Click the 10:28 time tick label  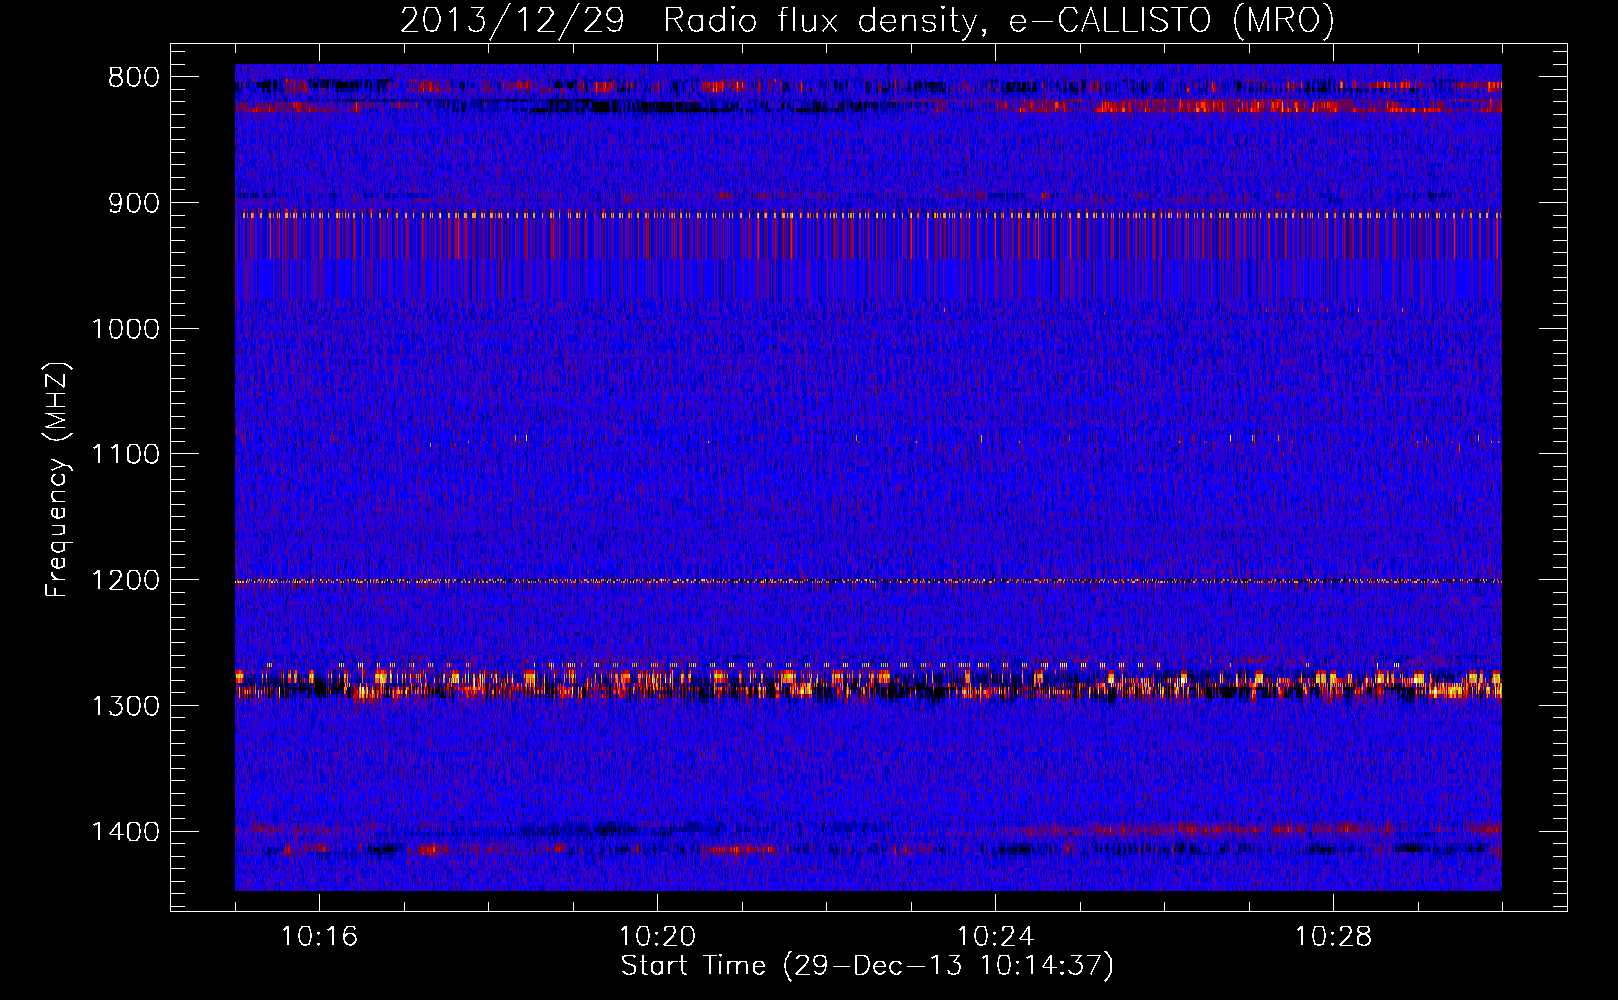click(x=1333, y=937)
